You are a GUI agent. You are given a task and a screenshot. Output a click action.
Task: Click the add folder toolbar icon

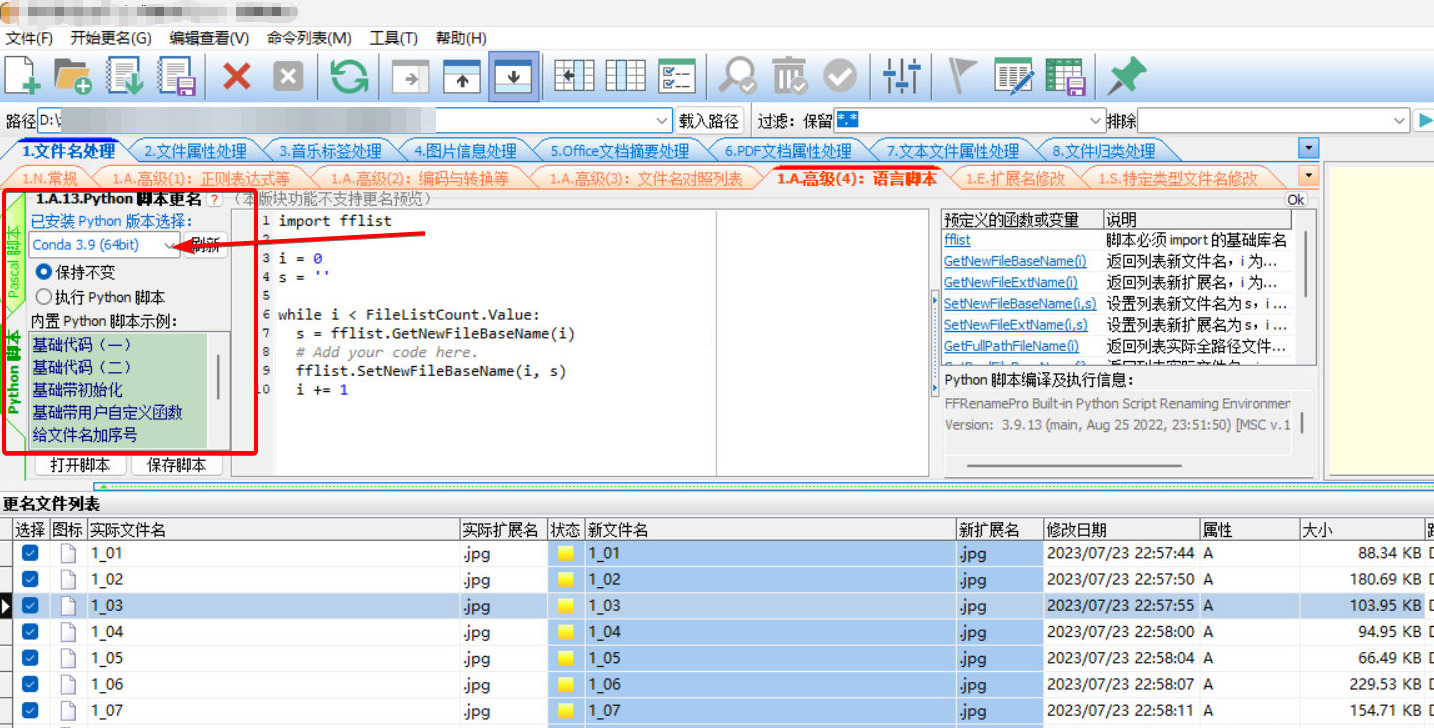(73, 77)
